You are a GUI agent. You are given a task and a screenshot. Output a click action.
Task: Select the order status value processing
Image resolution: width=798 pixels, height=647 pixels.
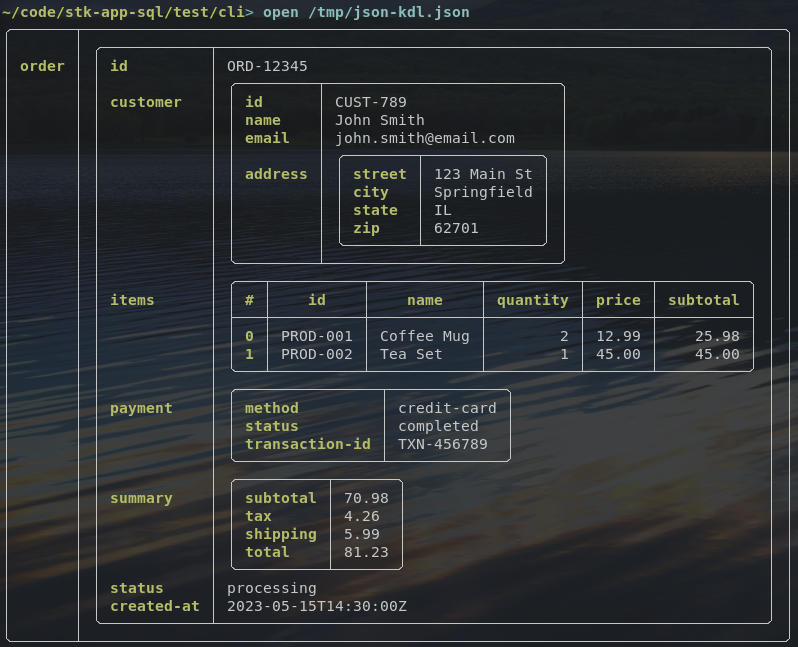point(271,588)
